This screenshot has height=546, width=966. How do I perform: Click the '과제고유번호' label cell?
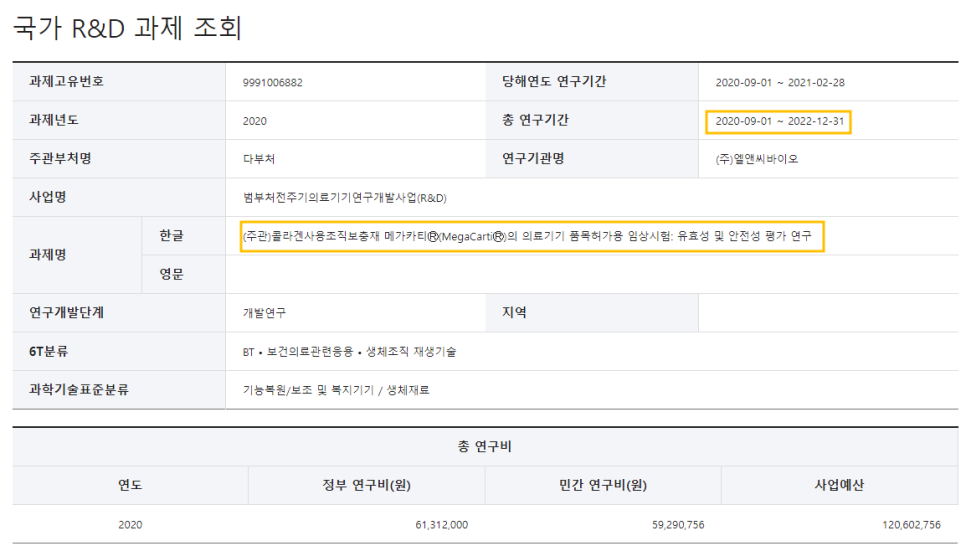[x=119, y=81]
